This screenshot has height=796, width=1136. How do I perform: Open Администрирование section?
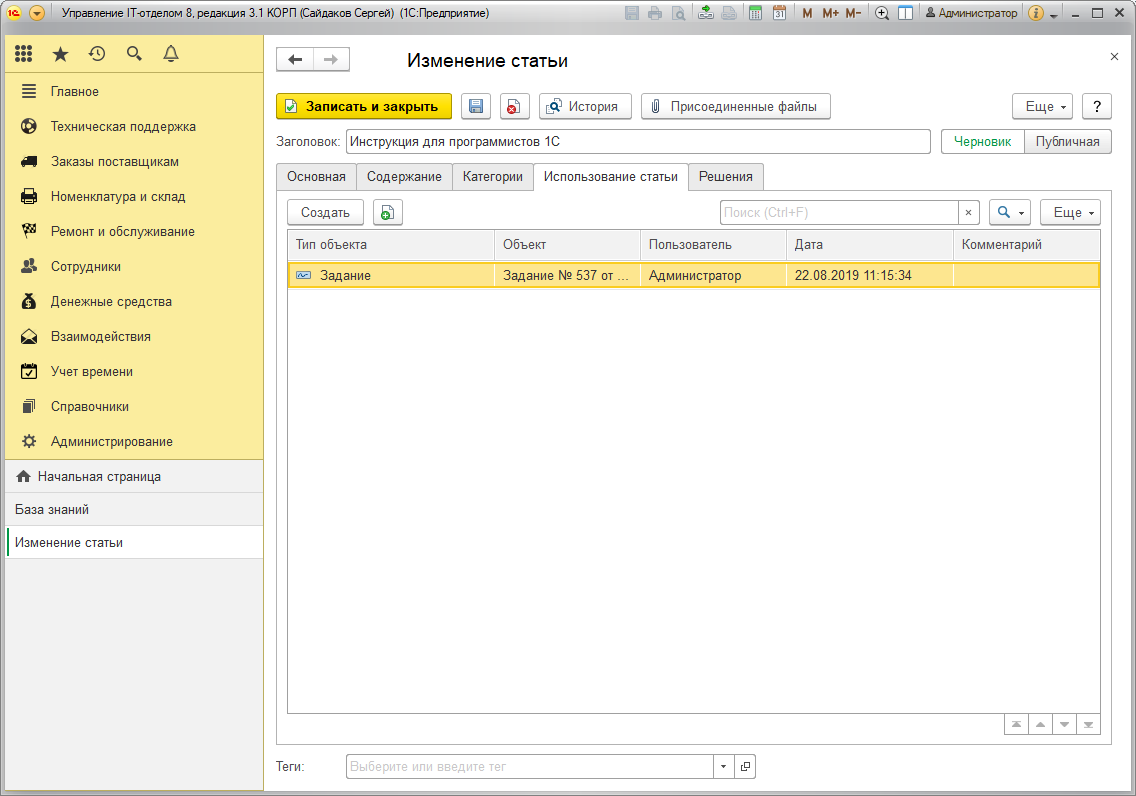(x=134, y=441)
